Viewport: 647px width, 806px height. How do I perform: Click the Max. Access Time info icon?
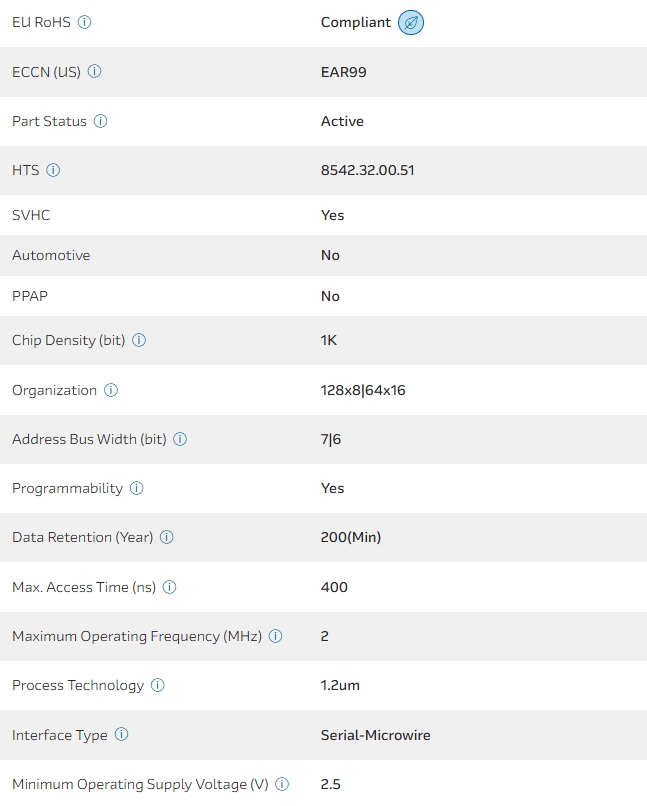(170, 587)
